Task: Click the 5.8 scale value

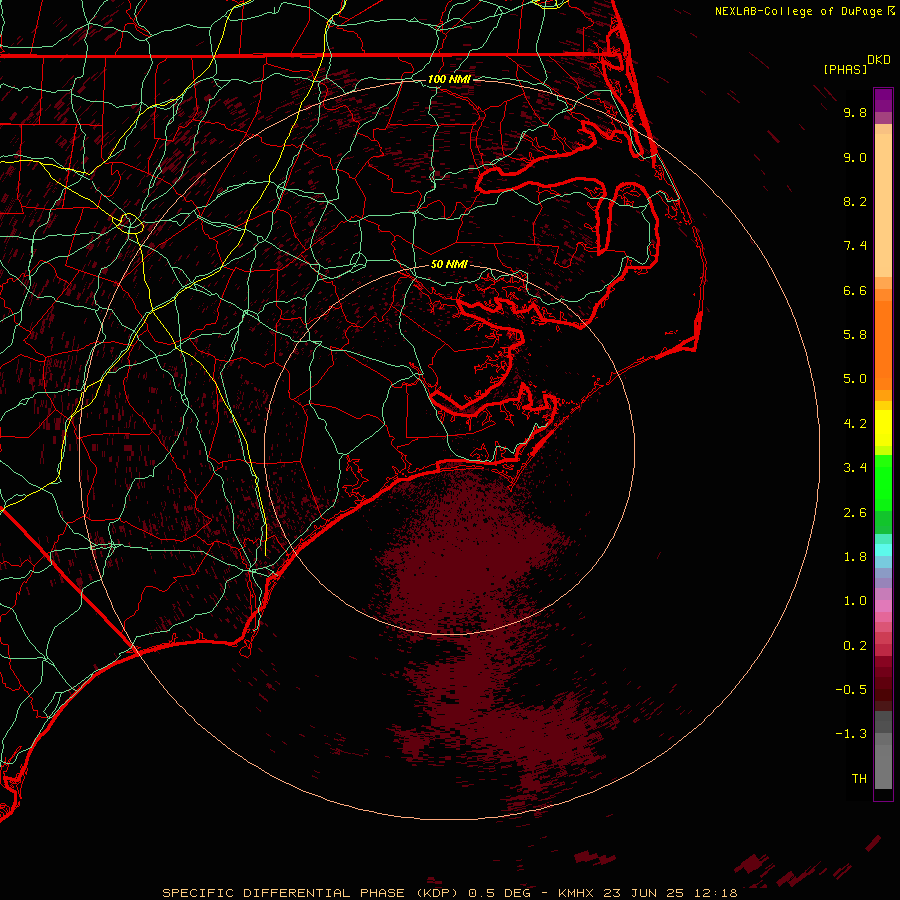Action: point(855,335)
